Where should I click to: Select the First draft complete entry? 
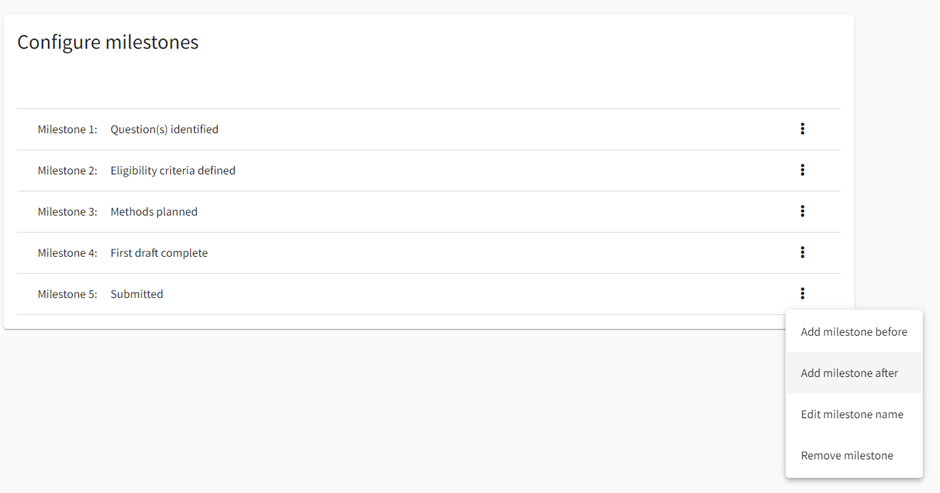tap(159, 253)
